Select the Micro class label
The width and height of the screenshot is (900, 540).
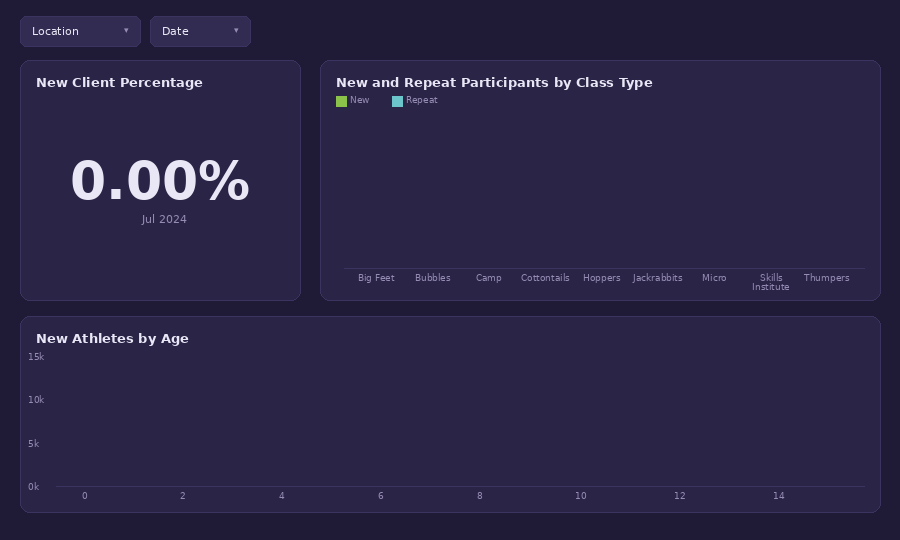tap(714, 278)
